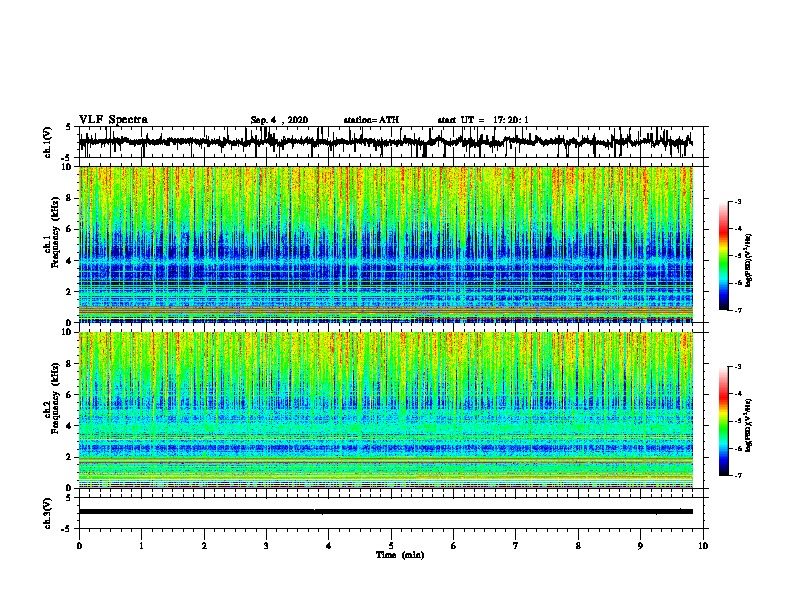Click the "-7" tick on the ch.2 colorbar

click(738, 475)
